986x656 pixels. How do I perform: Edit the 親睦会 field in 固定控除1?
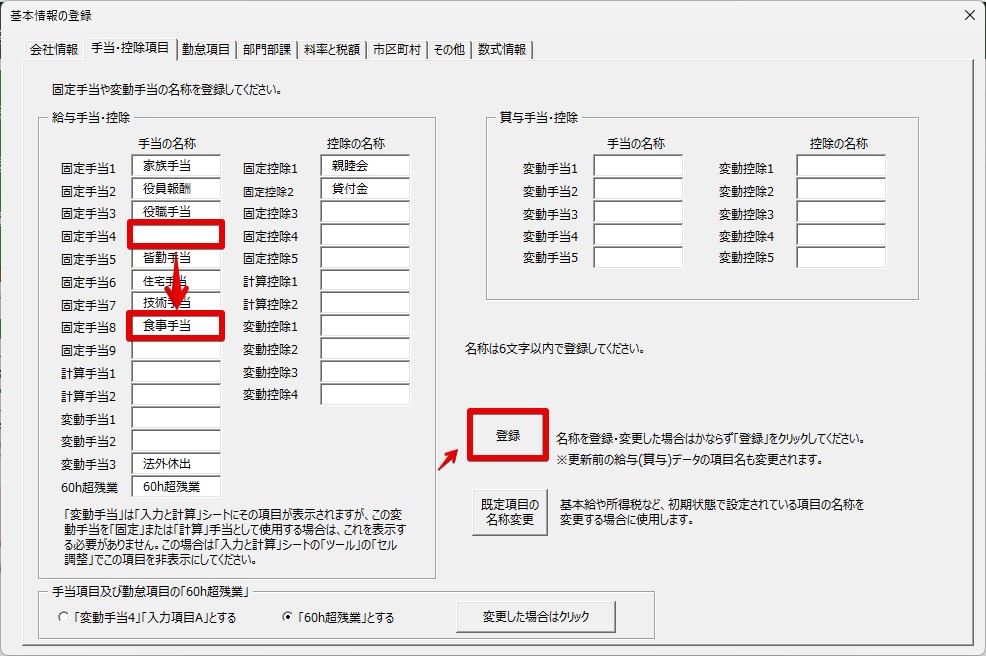click(x=365, y=166)
